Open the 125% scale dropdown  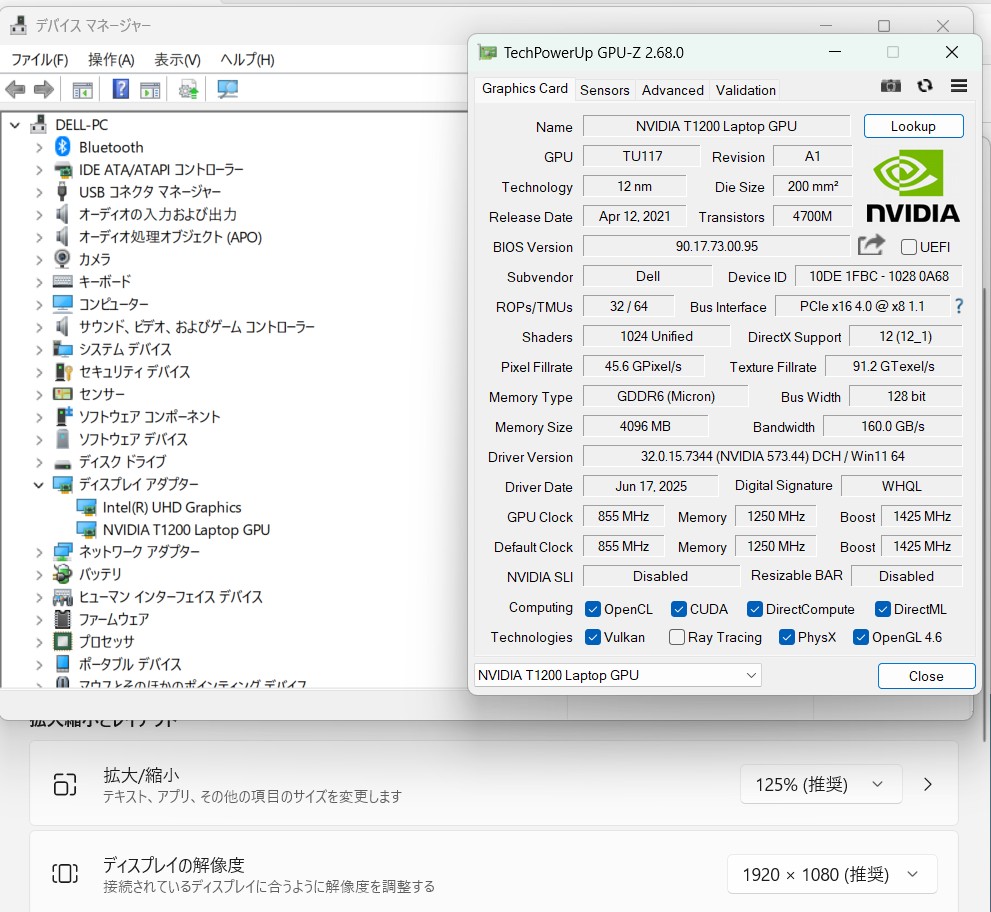pos(820,784)
